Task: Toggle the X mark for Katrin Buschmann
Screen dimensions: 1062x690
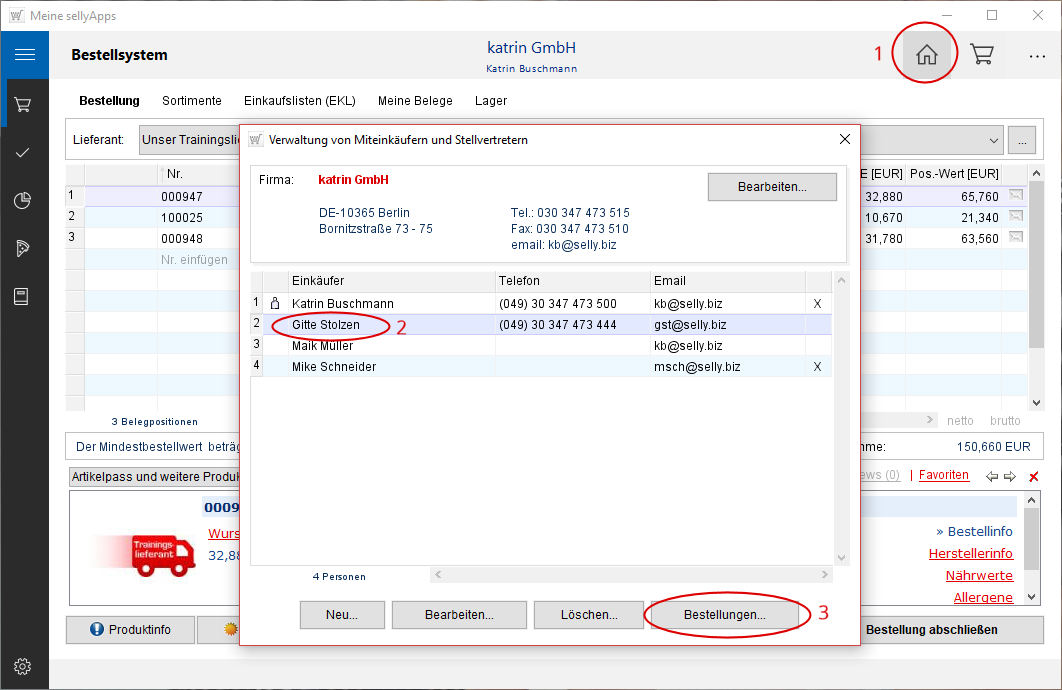Action: click(817, 304)
